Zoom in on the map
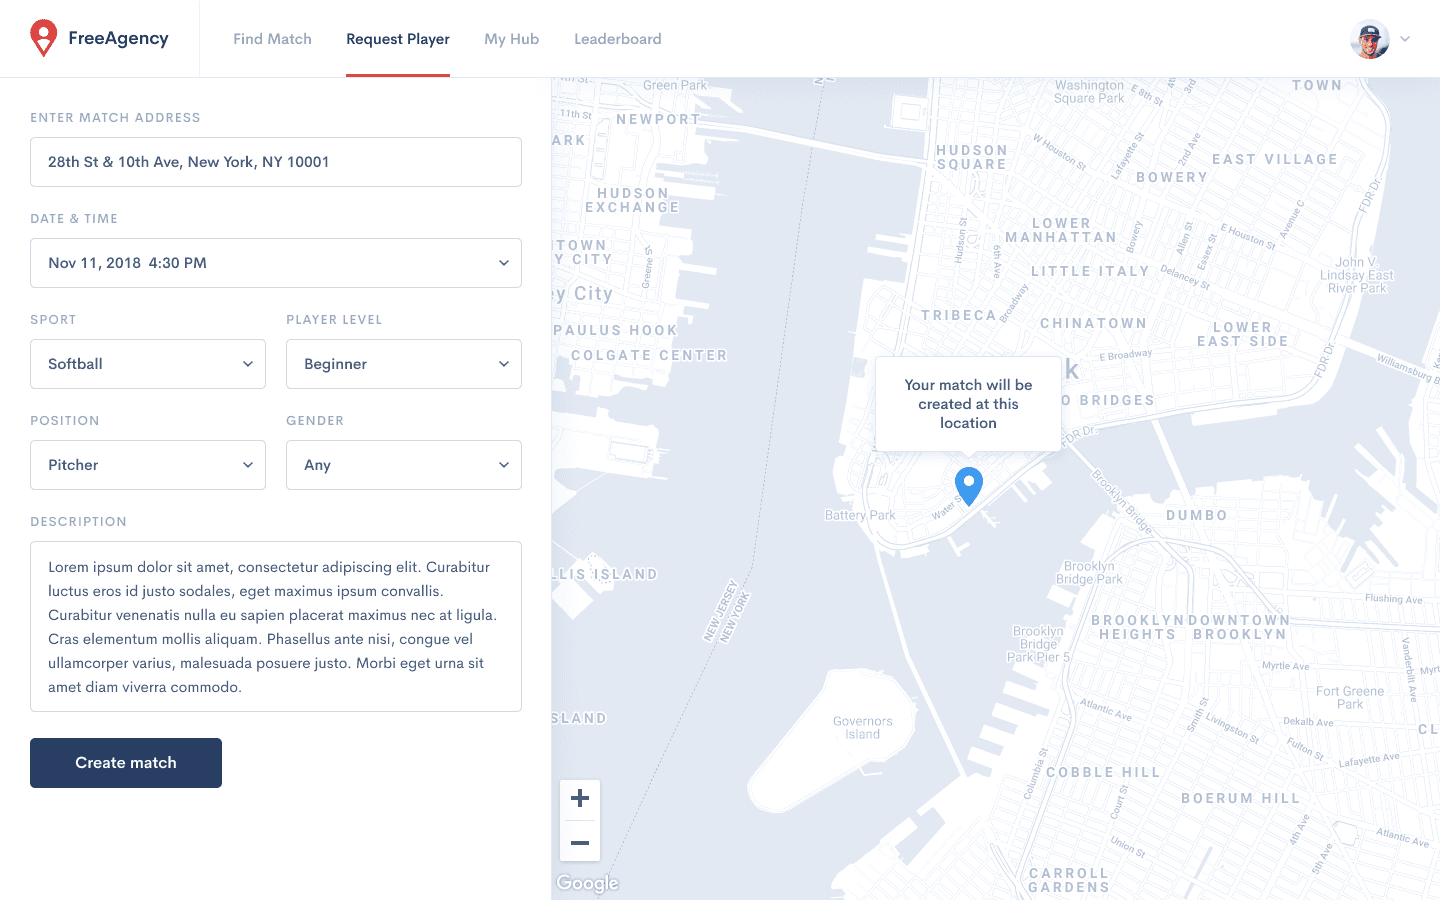Screen dimensions: 1440x900 pyautogui.click(x=580, y=798)
